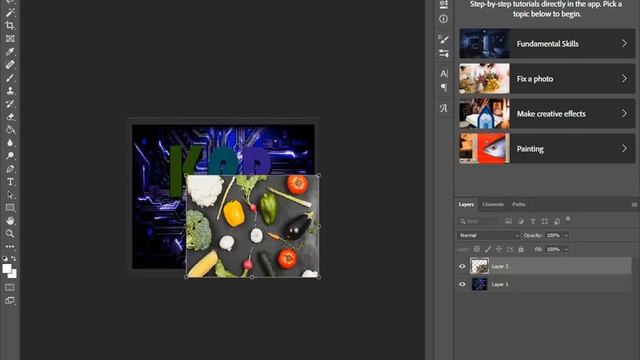Viewport: 640px width, 360px height.
Task: Select the Paint Bucket tool
Action: click(10, 130)
